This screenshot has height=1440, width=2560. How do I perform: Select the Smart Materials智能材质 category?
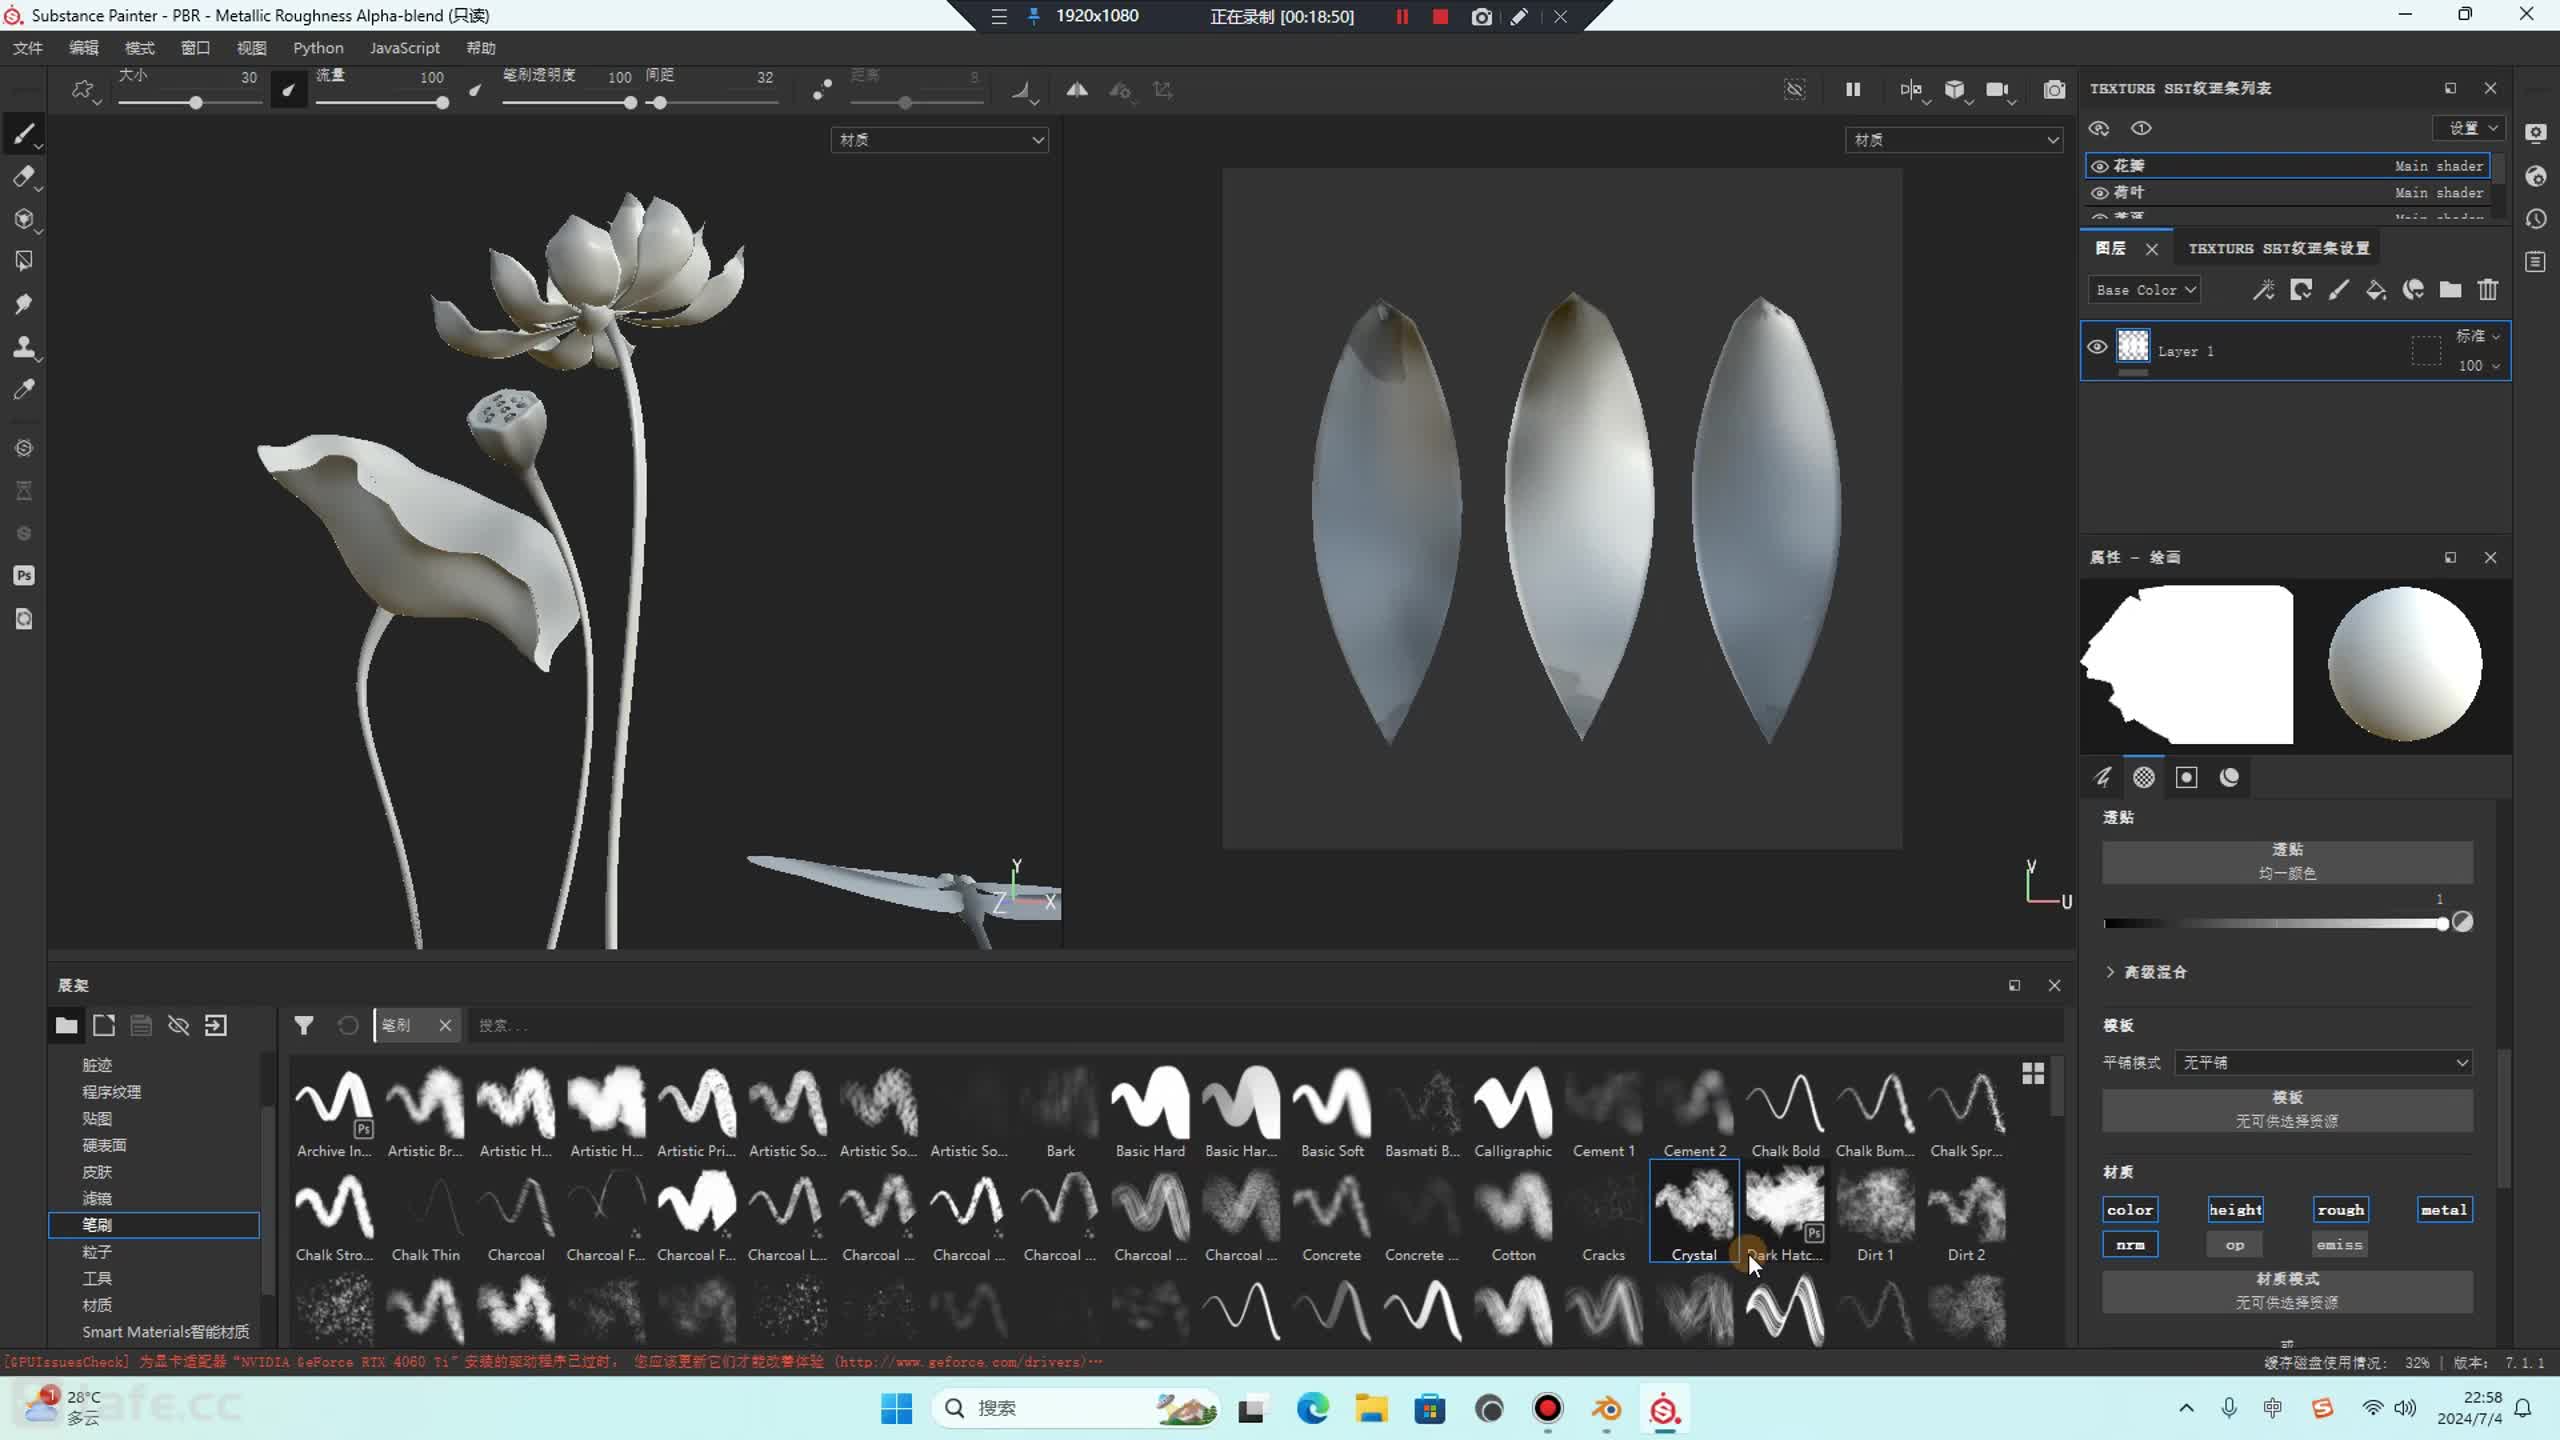tap(165, 1332)
